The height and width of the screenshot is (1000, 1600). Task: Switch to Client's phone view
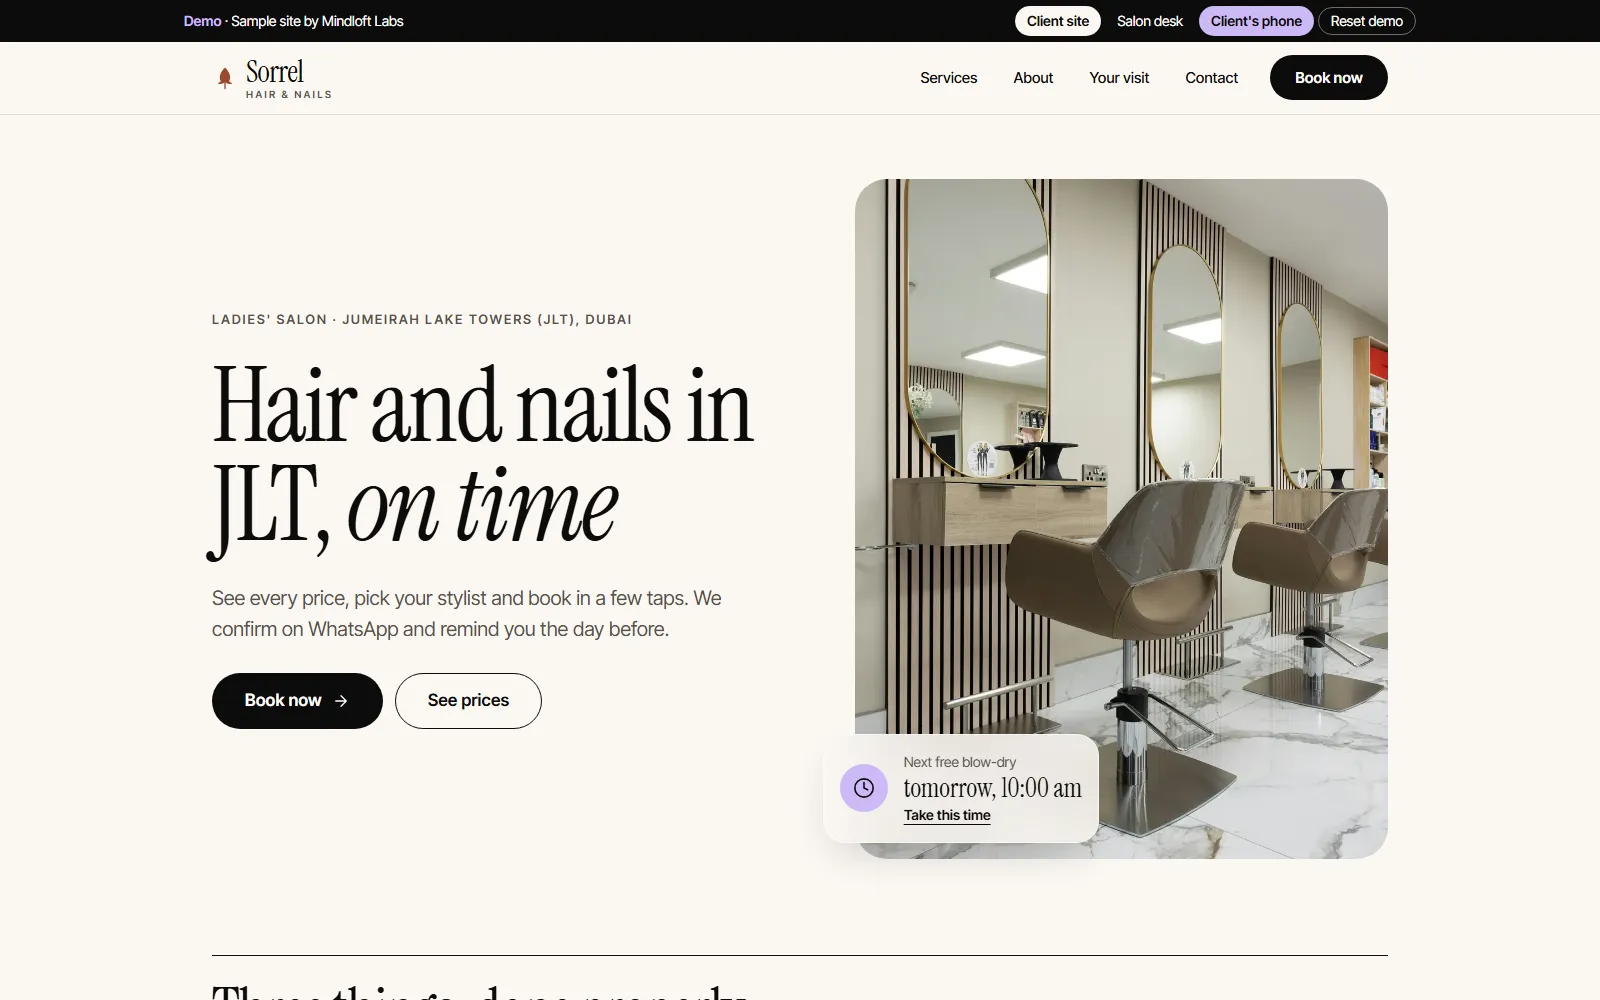point(1256,21)
